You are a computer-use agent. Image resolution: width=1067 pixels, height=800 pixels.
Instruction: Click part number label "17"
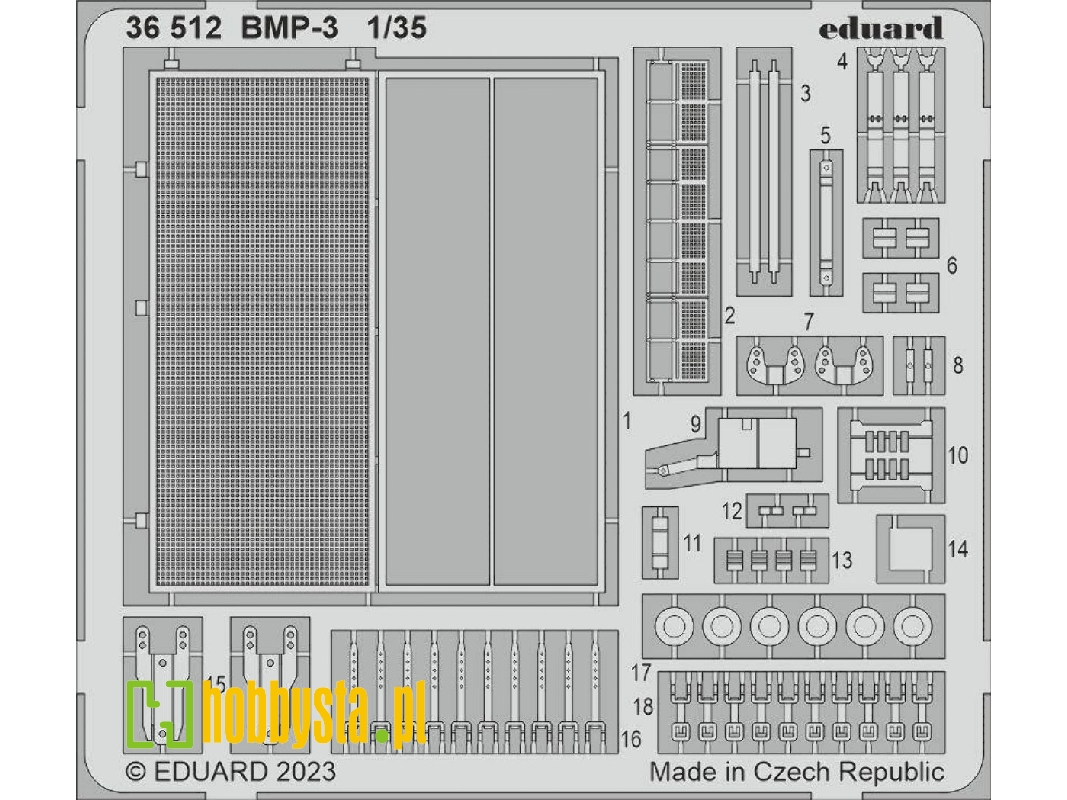click(641, 673)
